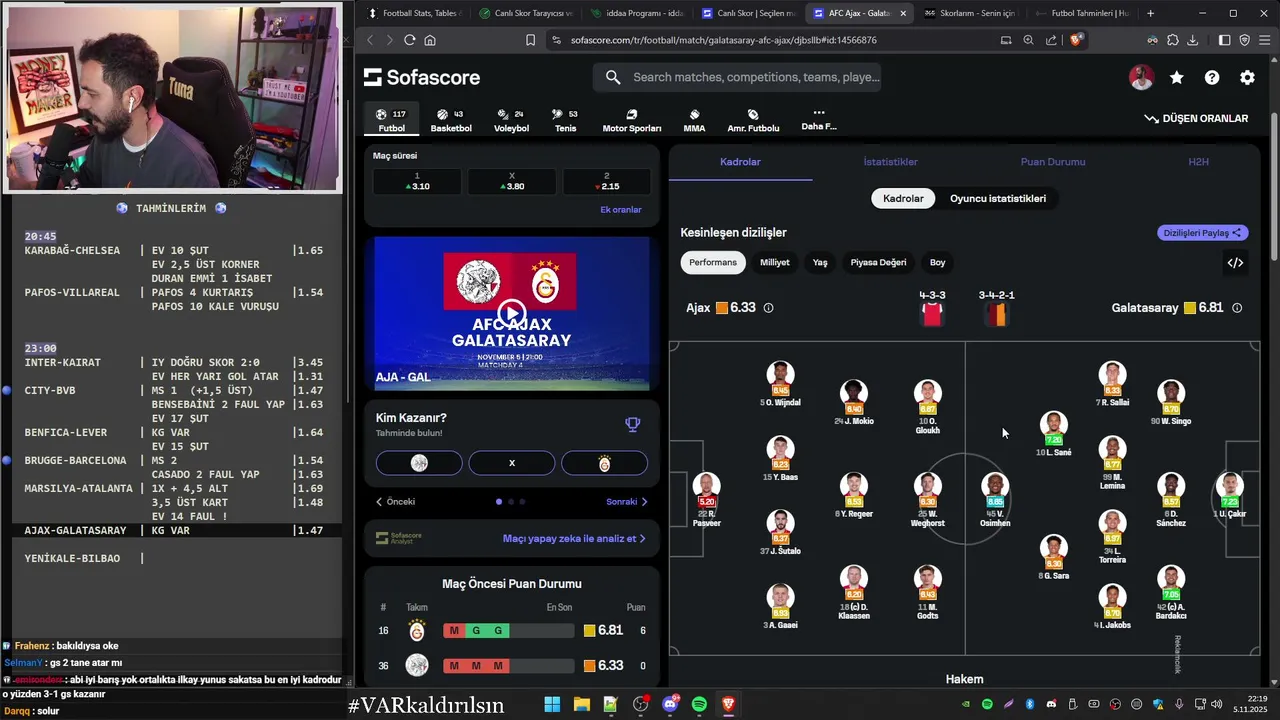Open Discord from the Windows taskbar
Image resolution: width=1280 pixels, height=720 pixels.
pos(670,704)
